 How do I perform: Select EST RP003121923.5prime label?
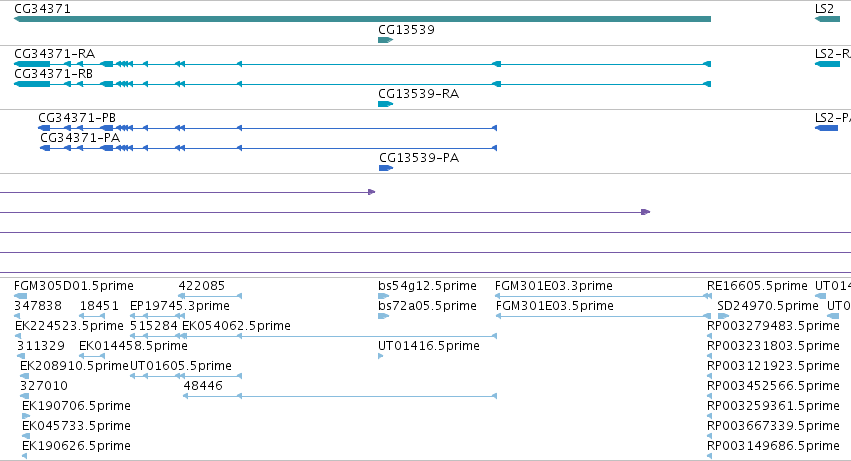[773, 367]
